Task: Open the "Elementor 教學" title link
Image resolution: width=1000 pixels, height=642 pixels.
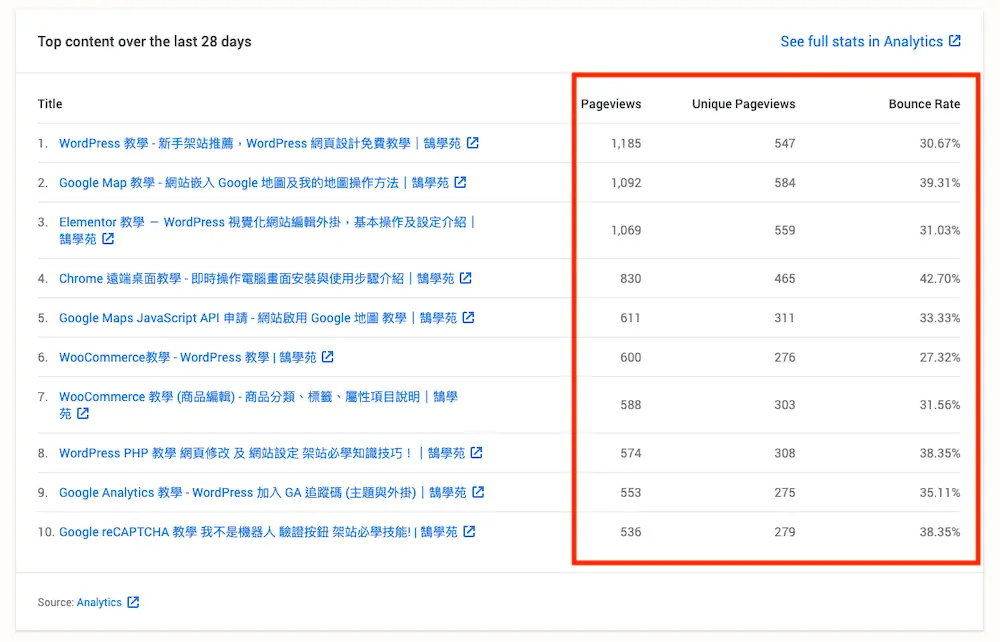Action: 267,230
